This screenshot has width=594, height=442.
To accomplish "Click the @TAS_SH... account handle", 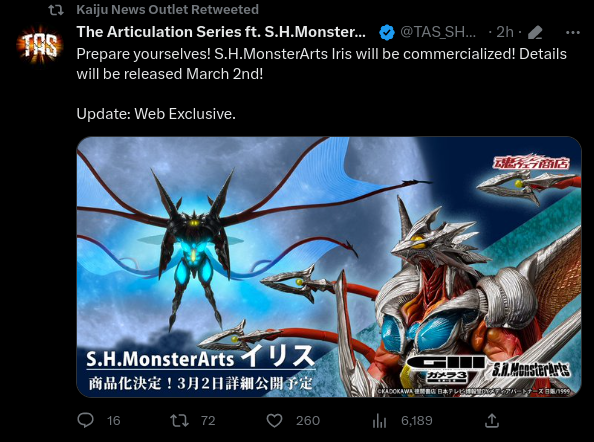I will (x=438, y=32).
